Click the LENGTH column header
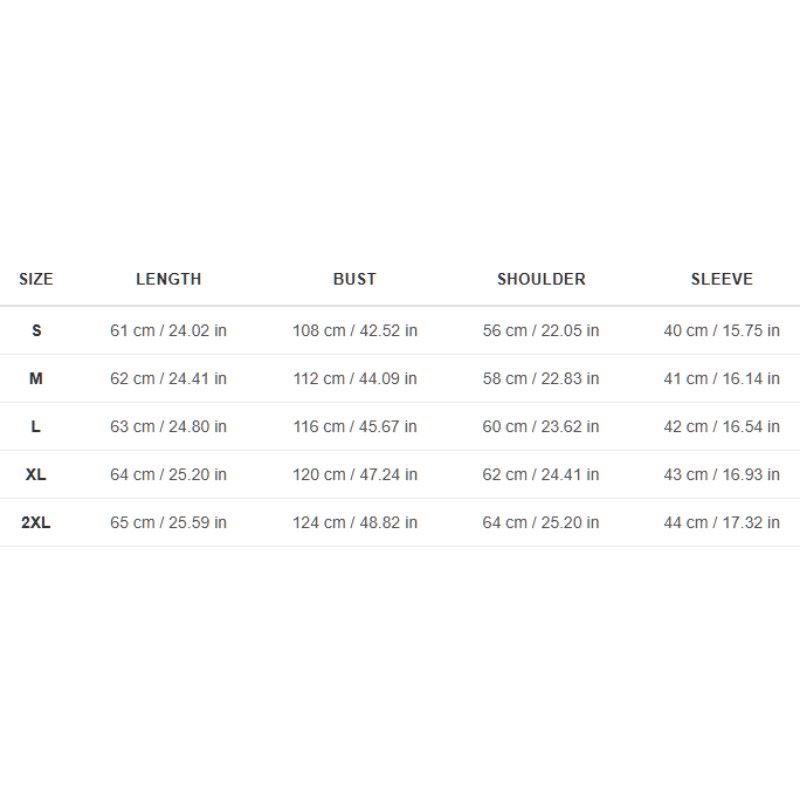 [x=168, y=279]
